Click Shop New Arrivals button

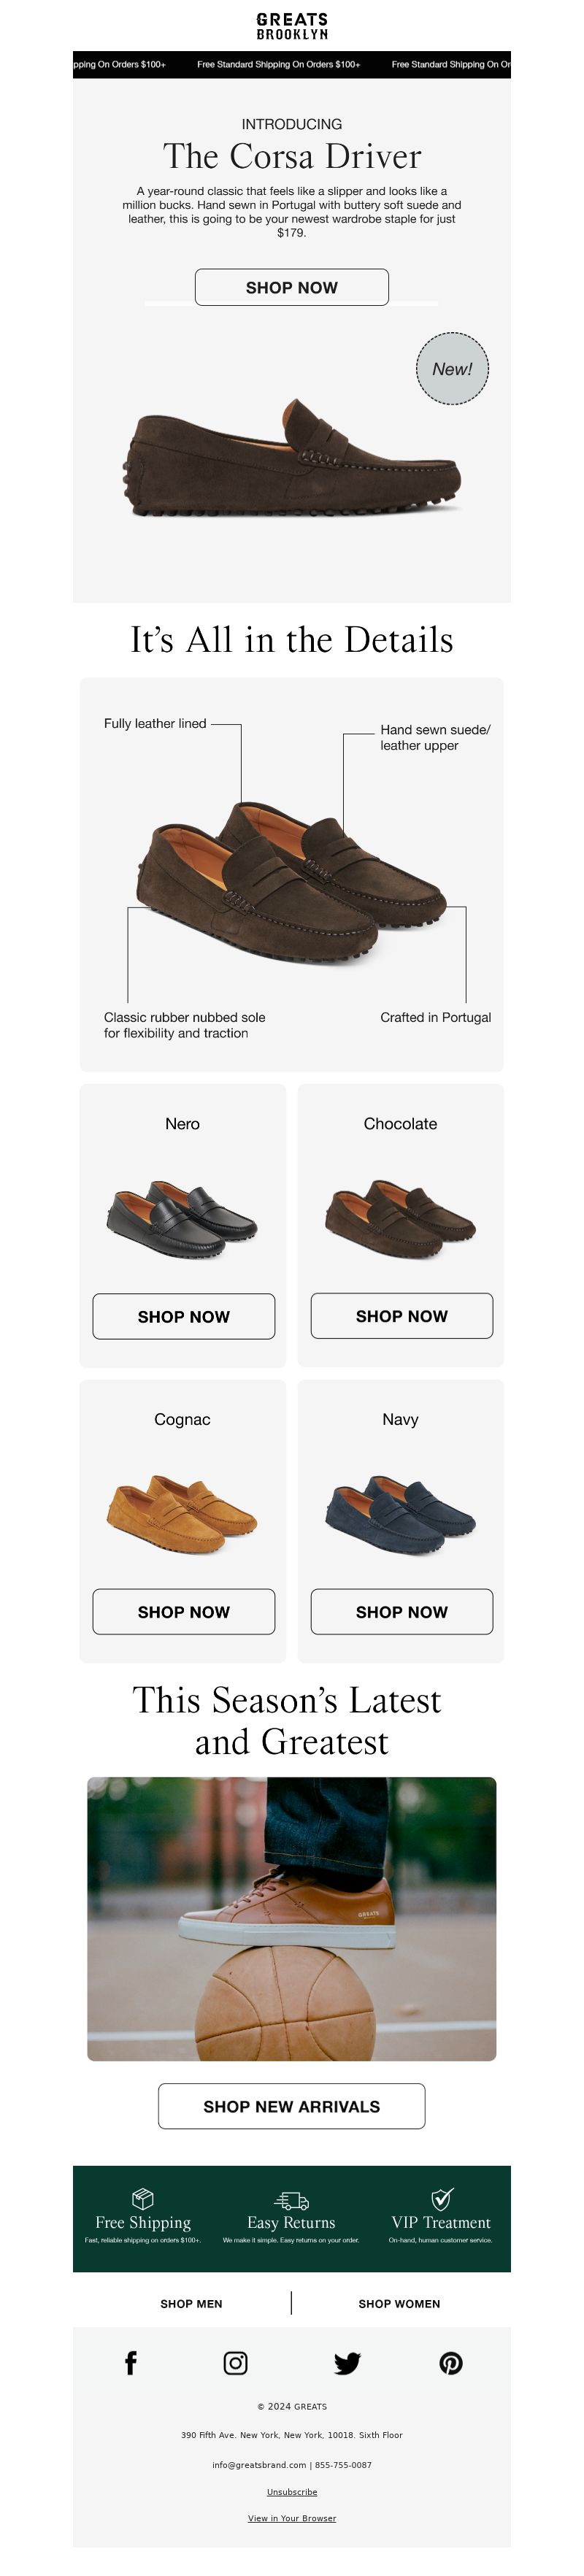click(292, 2106)
